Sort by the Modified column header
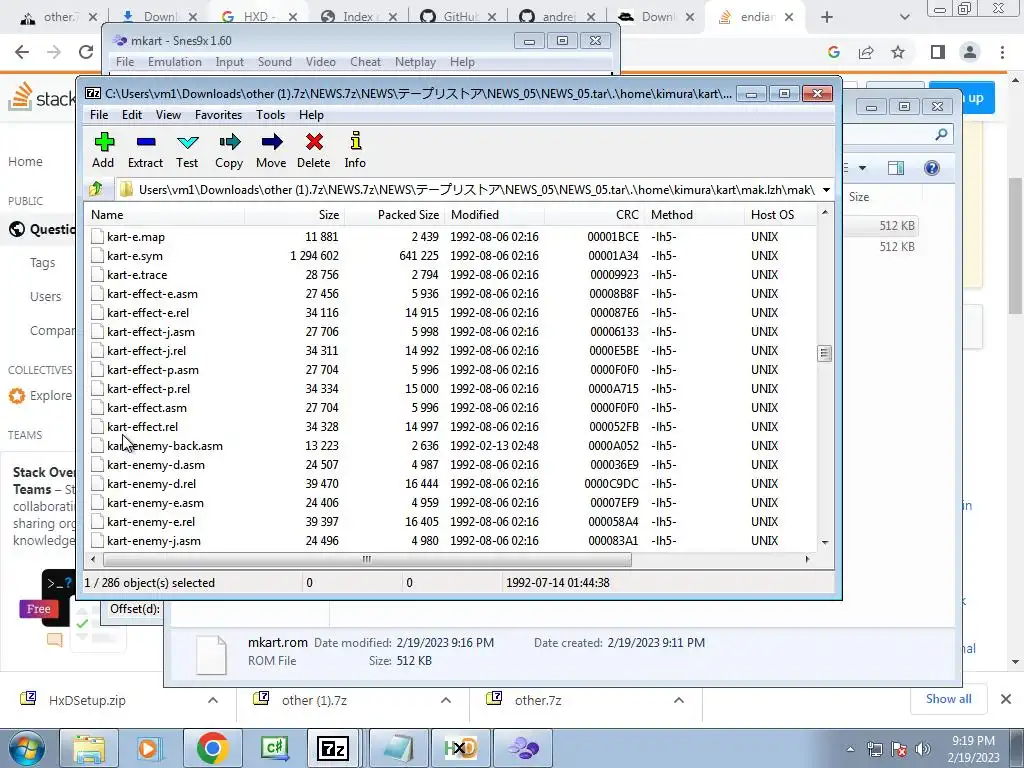Viewport: 1024px width, 768px height. point(494,215)
